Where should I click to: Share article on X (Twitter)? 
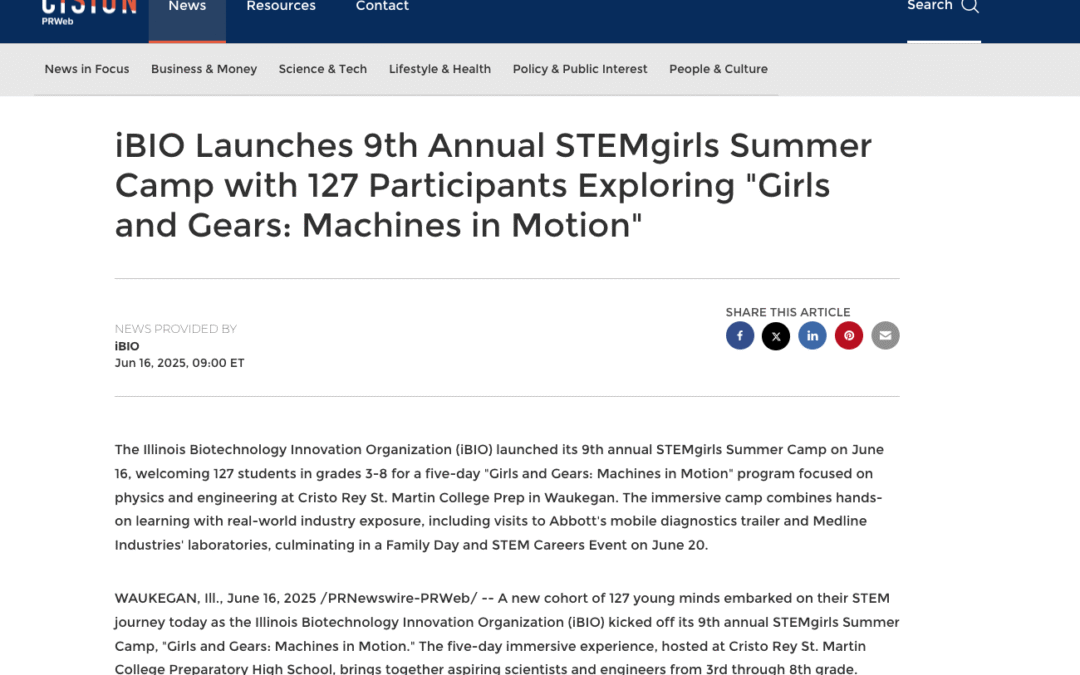coord(776,335)
